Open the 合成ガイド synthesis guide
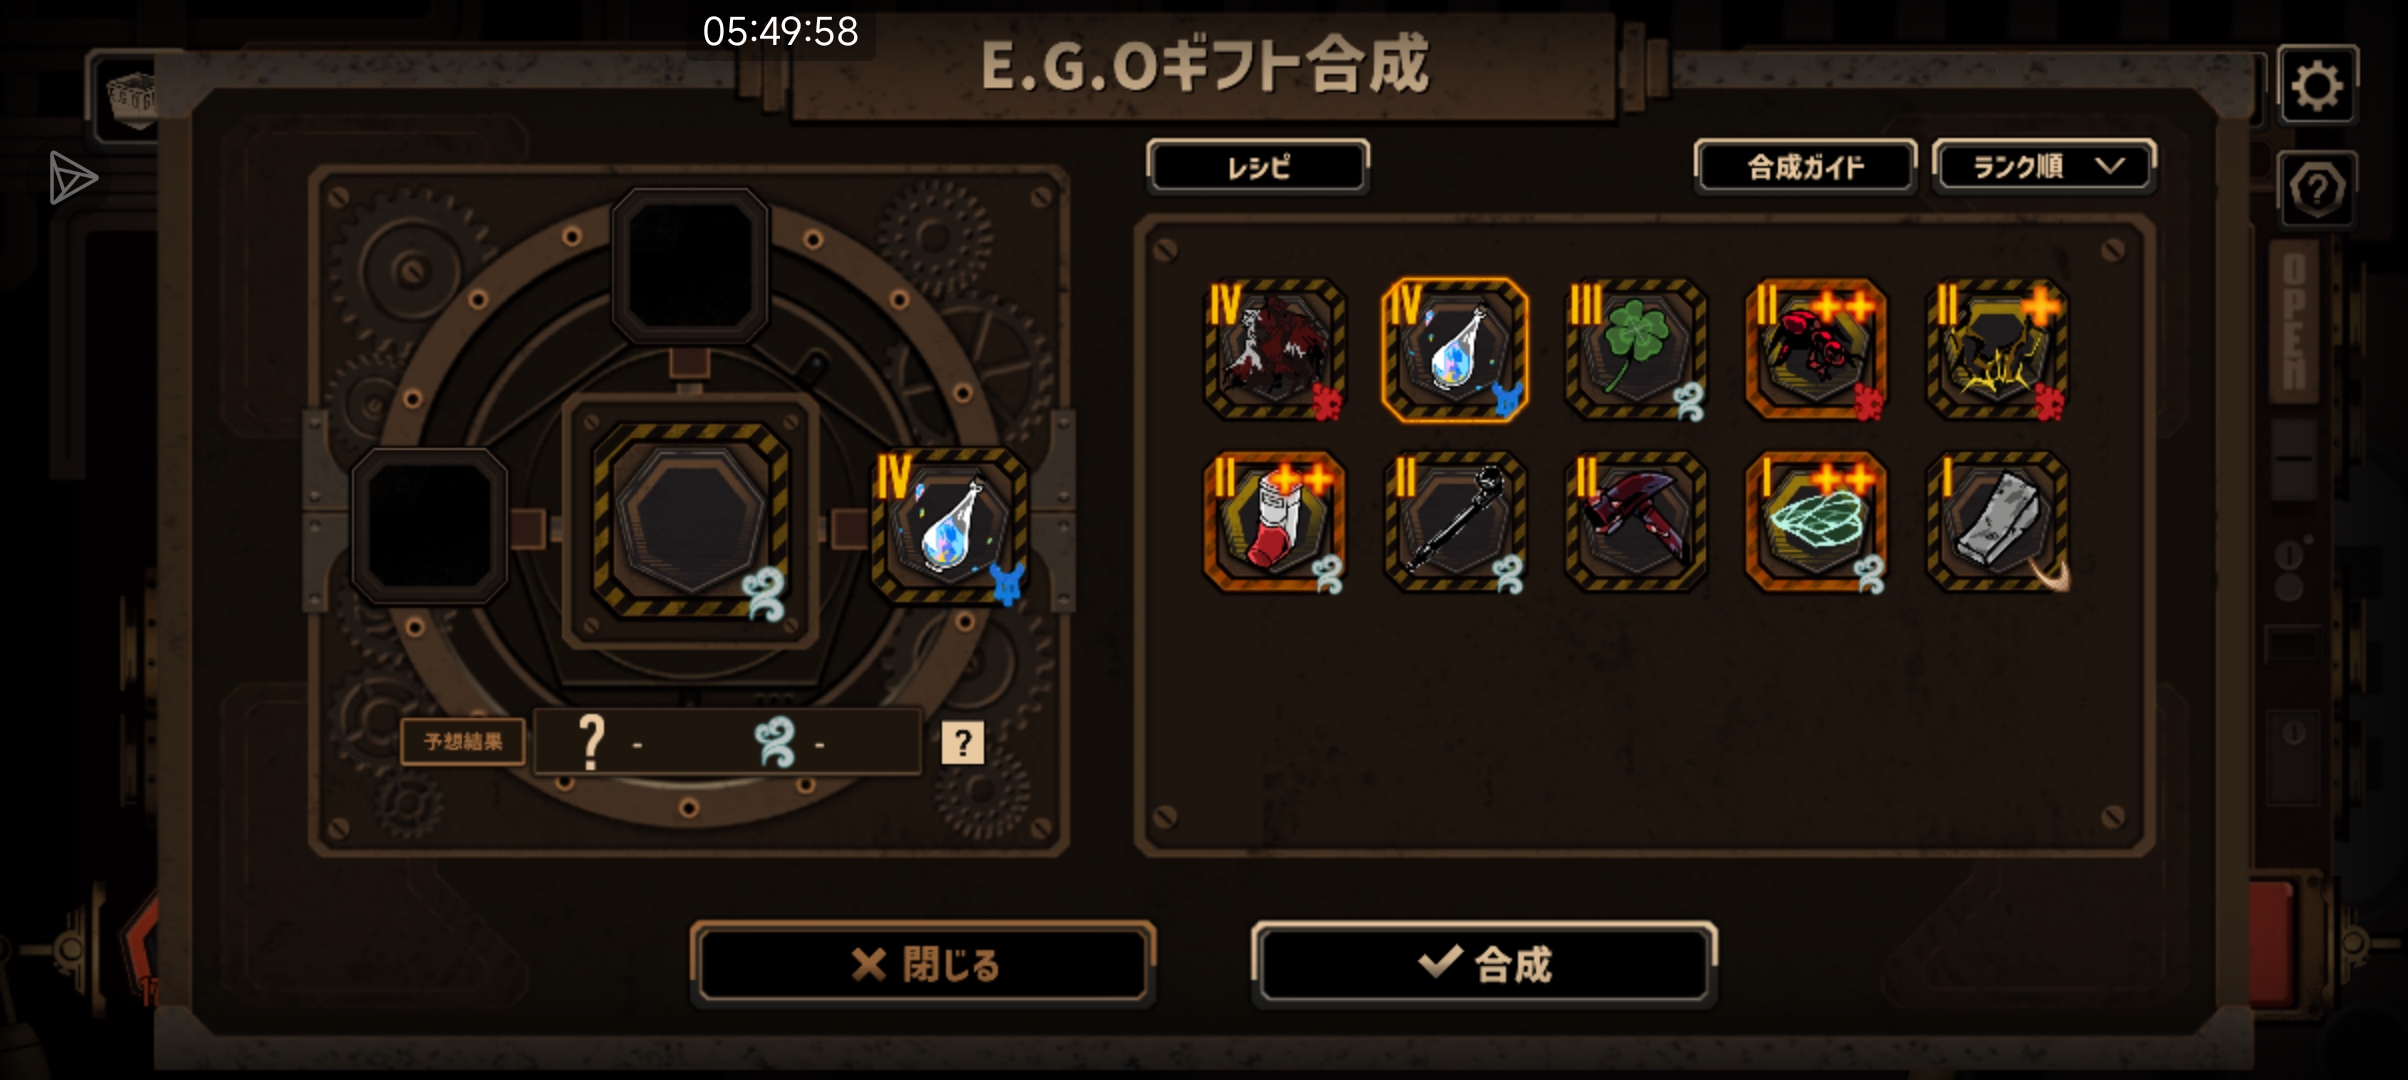The width and height of the screenshot is (2408, 1080). [1805, 167]
